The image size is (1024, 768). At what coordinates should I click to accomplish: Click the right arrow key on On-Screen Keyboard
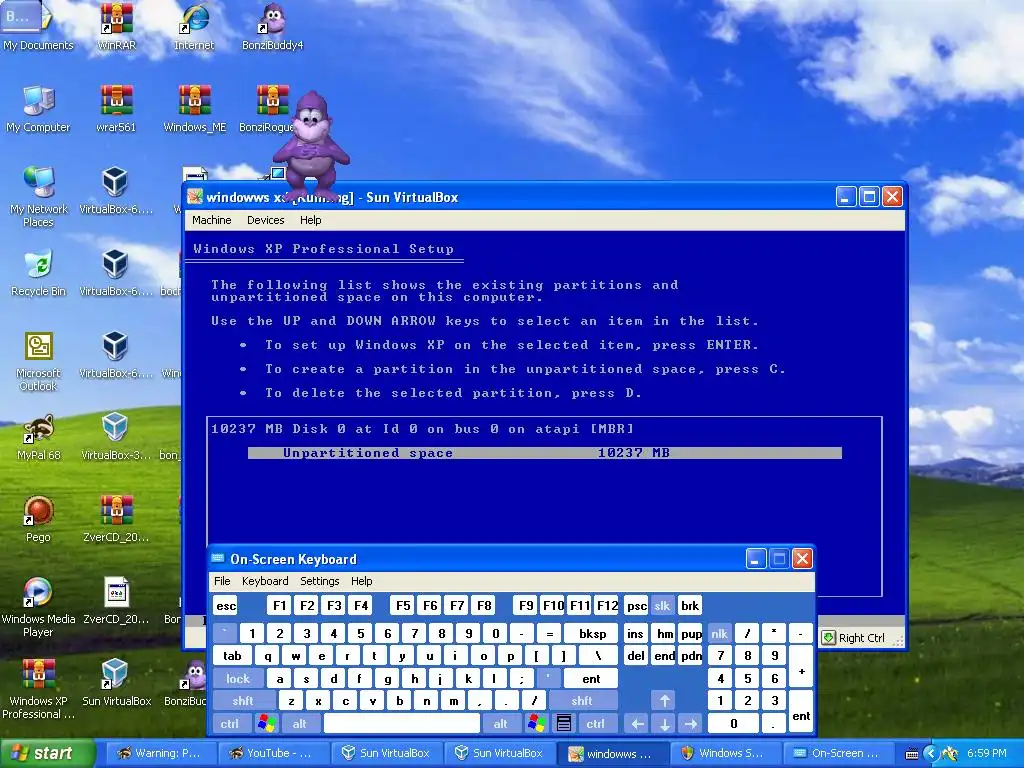(x=690, y=724)
